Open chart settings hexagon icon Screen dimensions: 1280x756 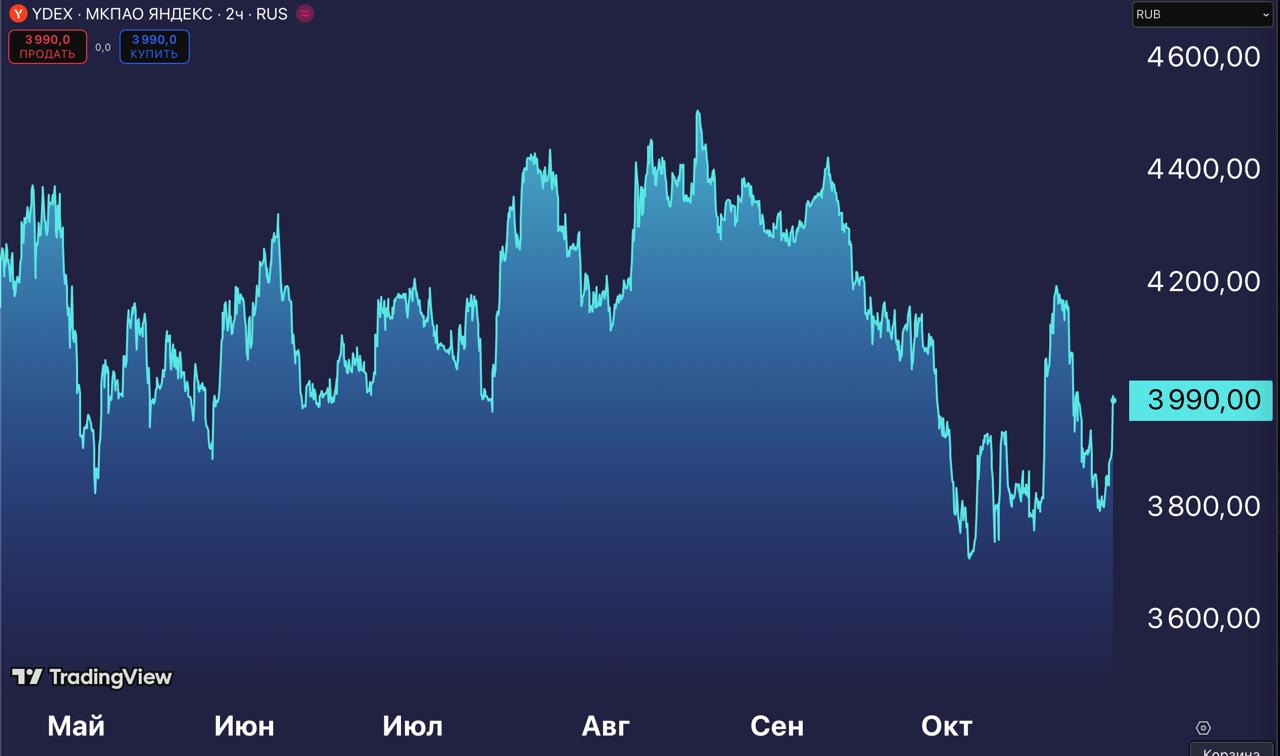pyautogui.click(x=1203, y=728)
